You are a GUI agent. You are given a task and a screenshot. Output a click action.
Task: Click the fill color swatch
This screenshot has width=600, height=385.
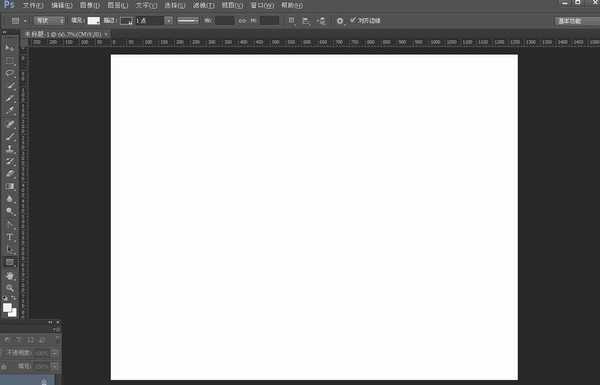coord(93,21)
